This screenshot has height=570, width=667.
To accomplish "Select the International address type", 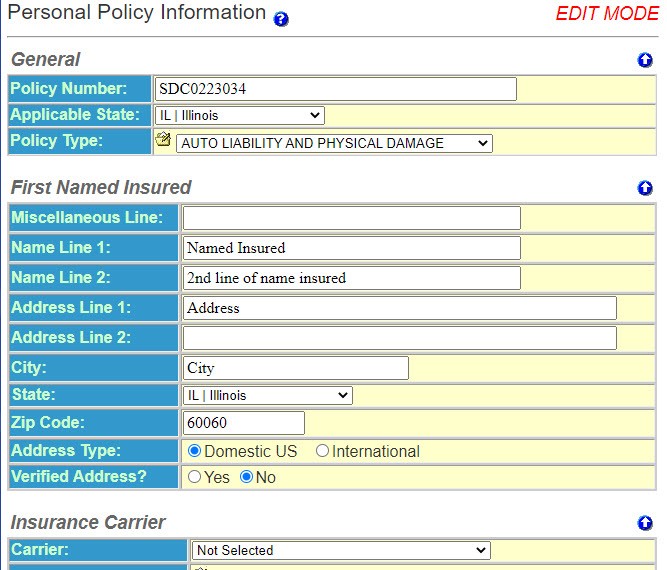I will (322, 451).
